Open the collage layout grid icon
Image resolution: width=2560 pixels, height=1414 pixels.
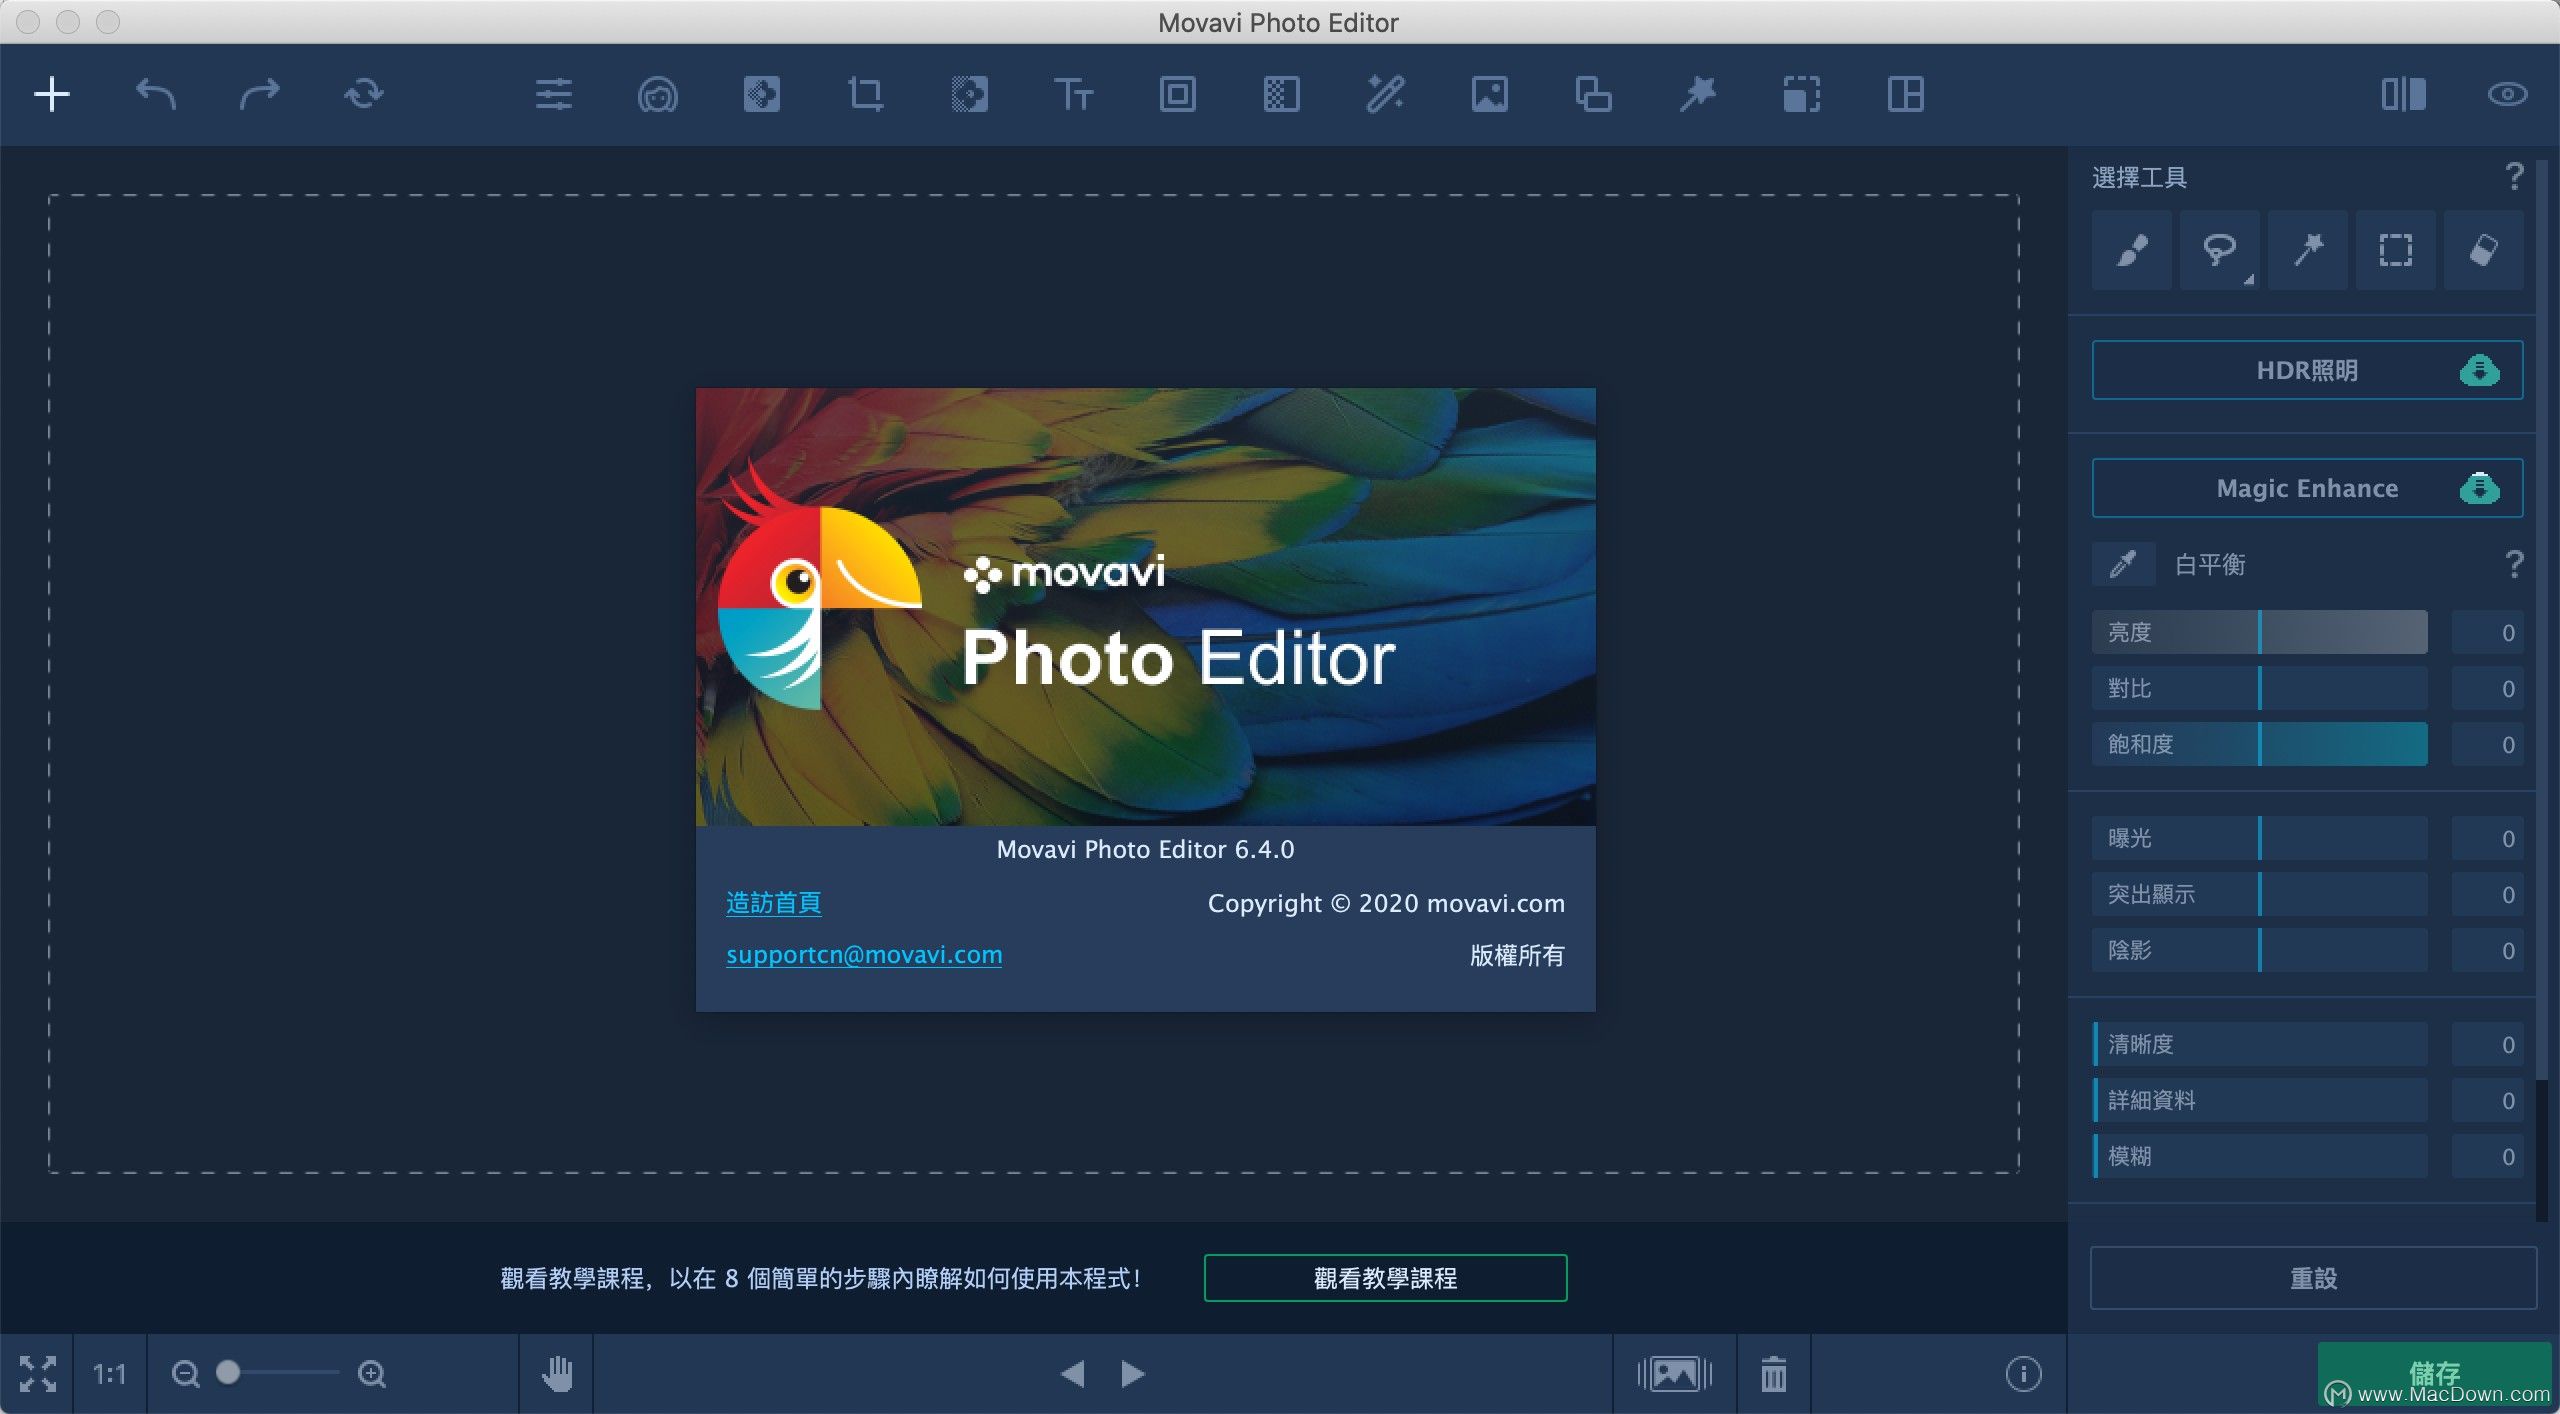point(1906,95)
